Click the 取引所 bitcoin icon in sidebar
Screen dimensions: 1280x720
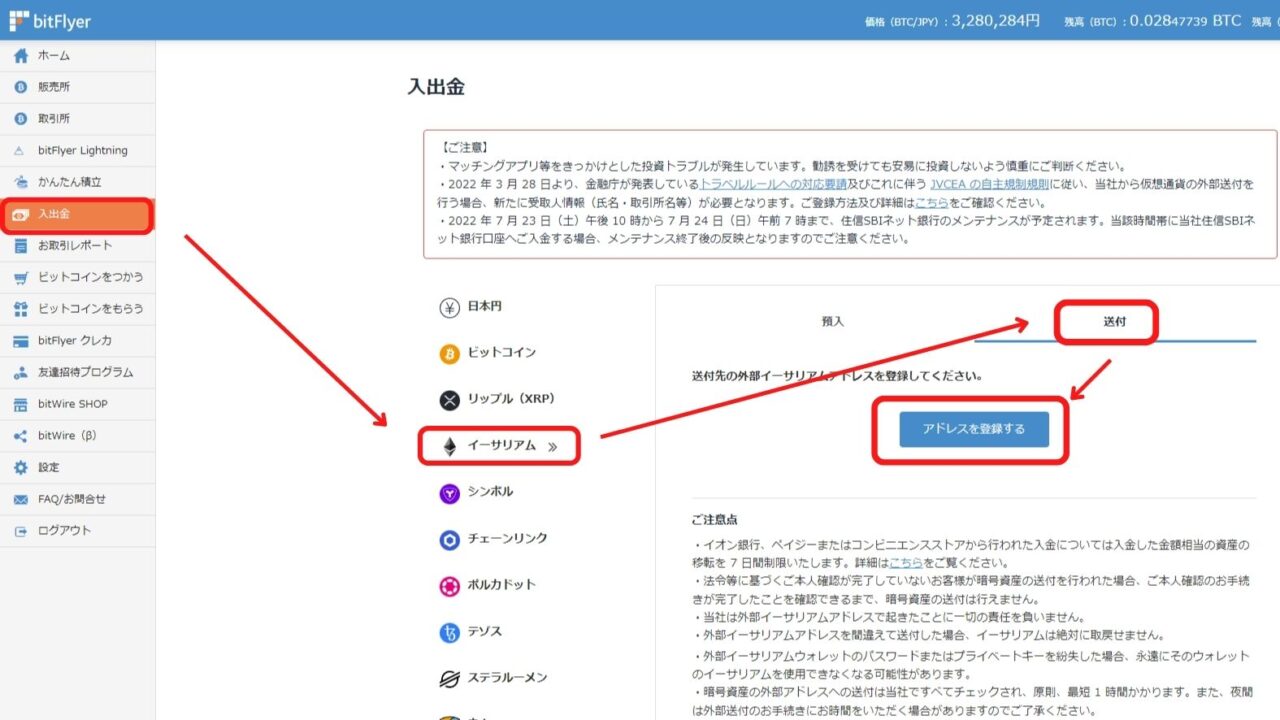(20, 119)
